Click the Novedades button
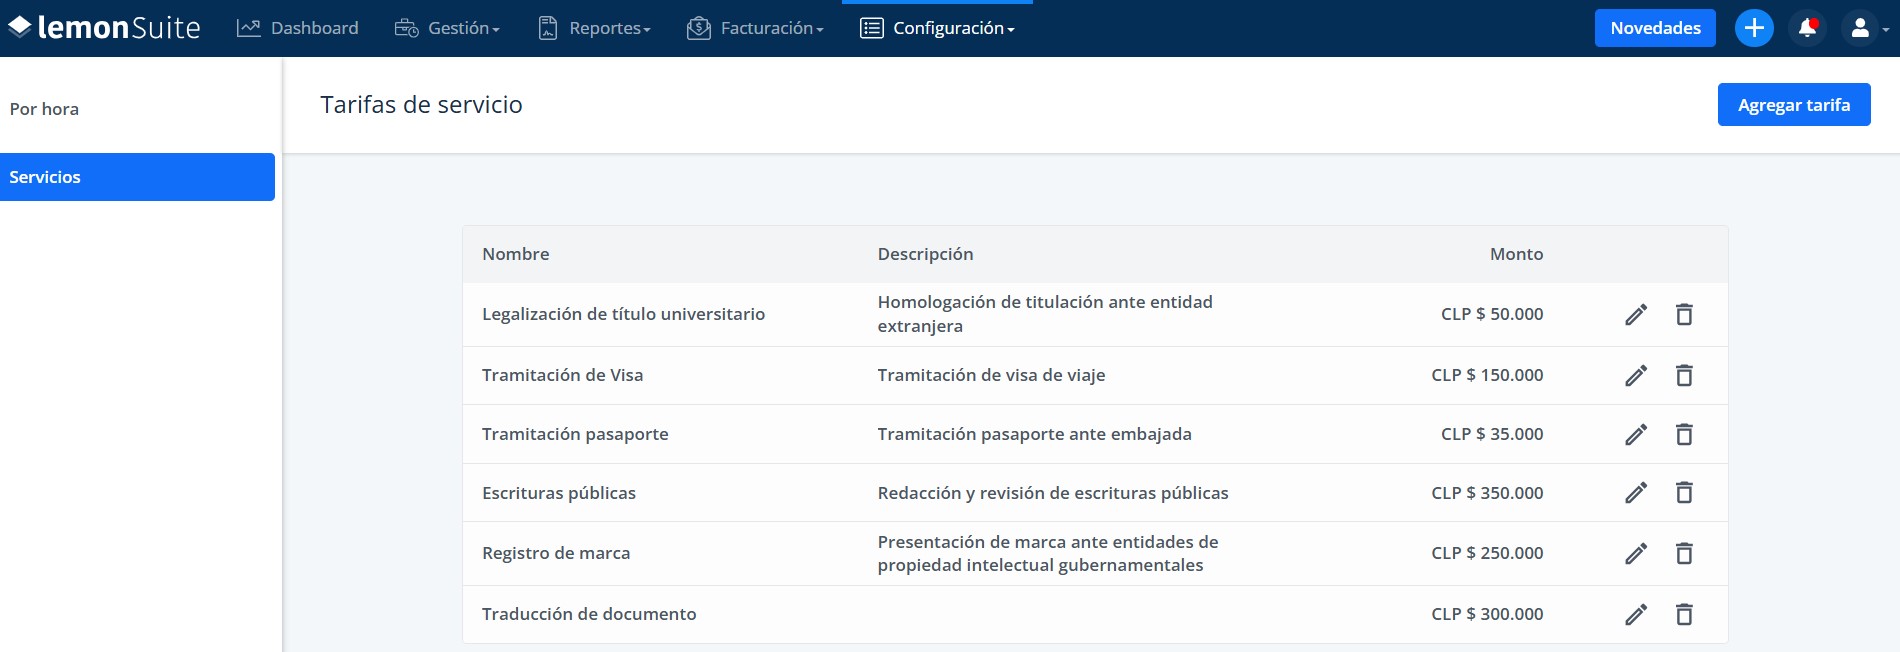The height and width of the screenshot is (652, 1900). pyautogui.click(x=1655, y=28)
